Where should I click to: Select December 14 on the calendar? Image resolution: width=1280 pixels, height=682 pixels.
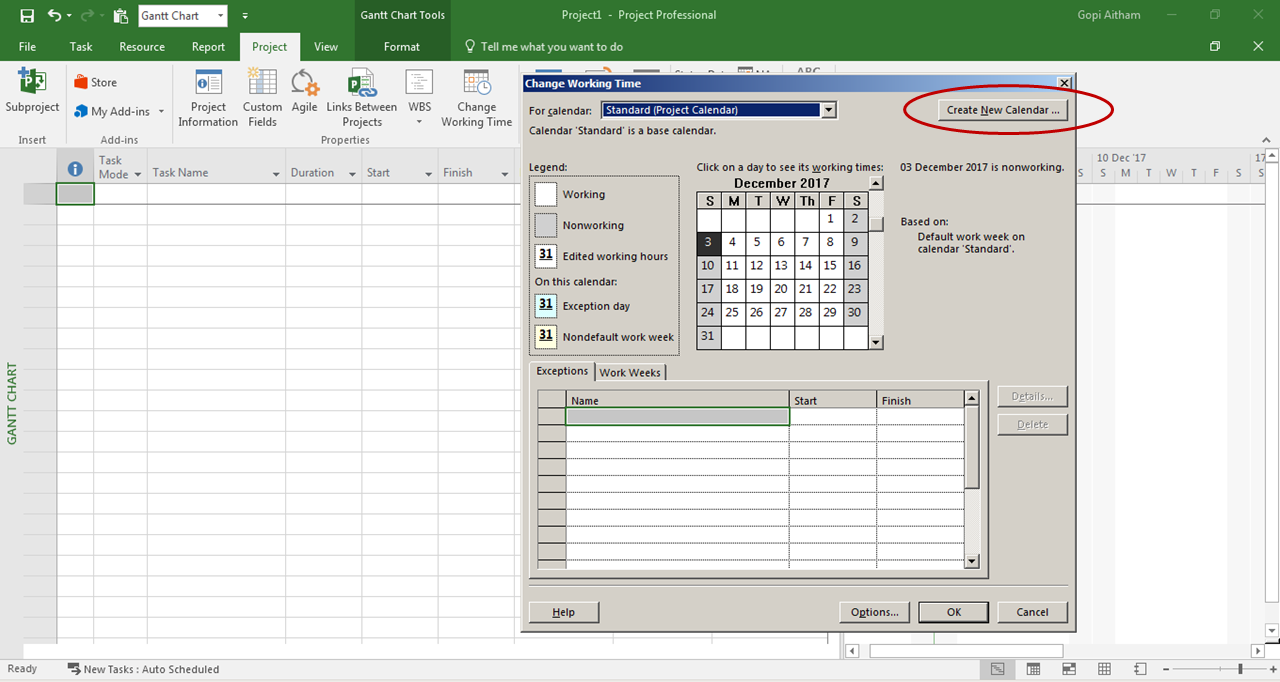[x=805, y=265]
